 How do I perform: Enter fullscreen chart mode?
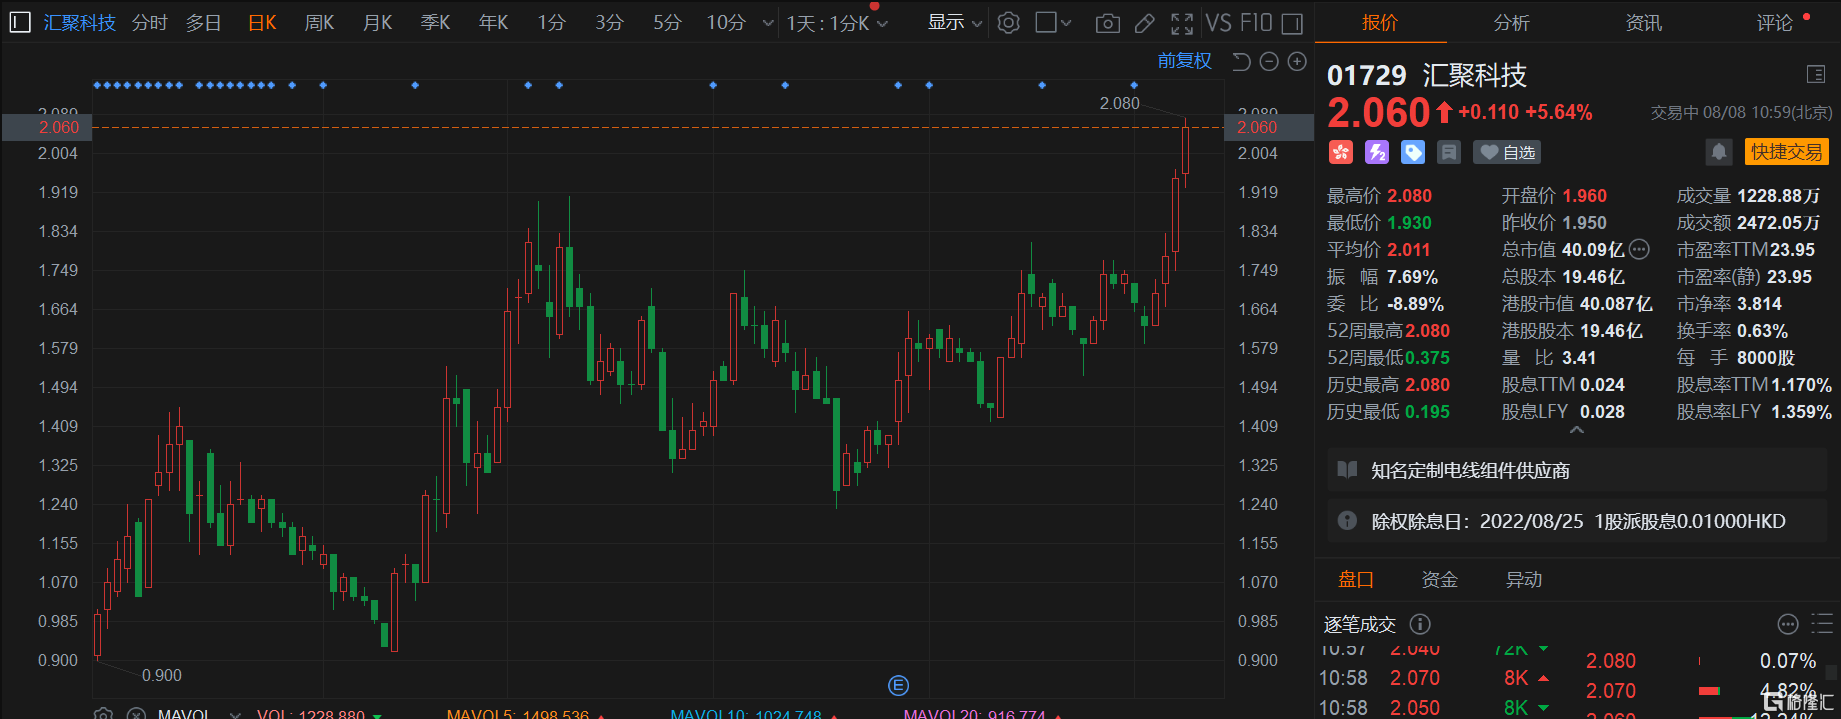pyautogui.click(x=1182, y=23)
